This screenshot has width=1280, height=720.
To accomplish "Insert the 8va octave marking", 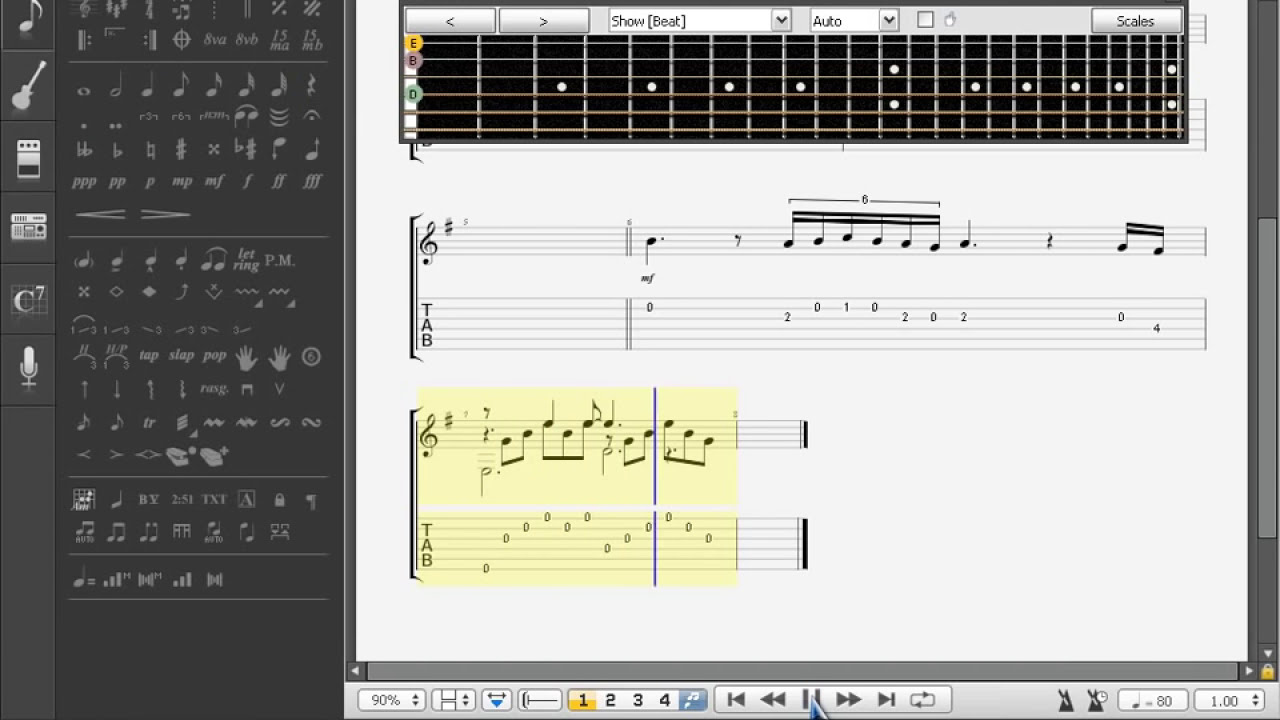I will pyautogui.click(x=214, y=40).
